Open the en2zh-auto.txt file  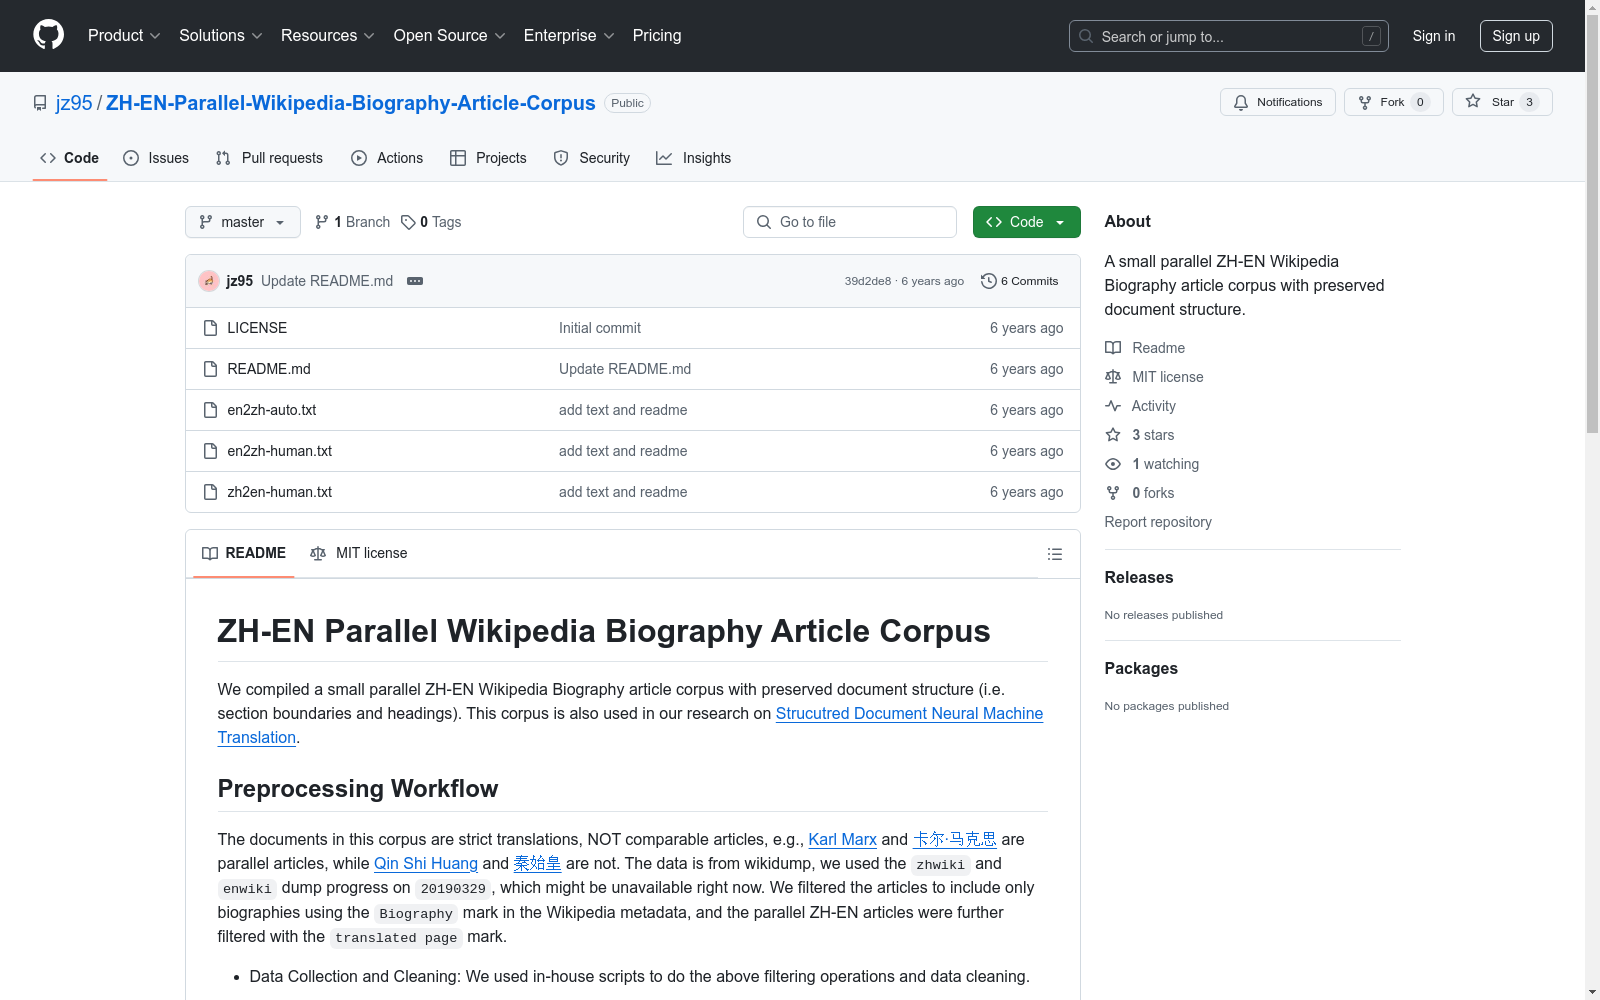click(272, 410)
